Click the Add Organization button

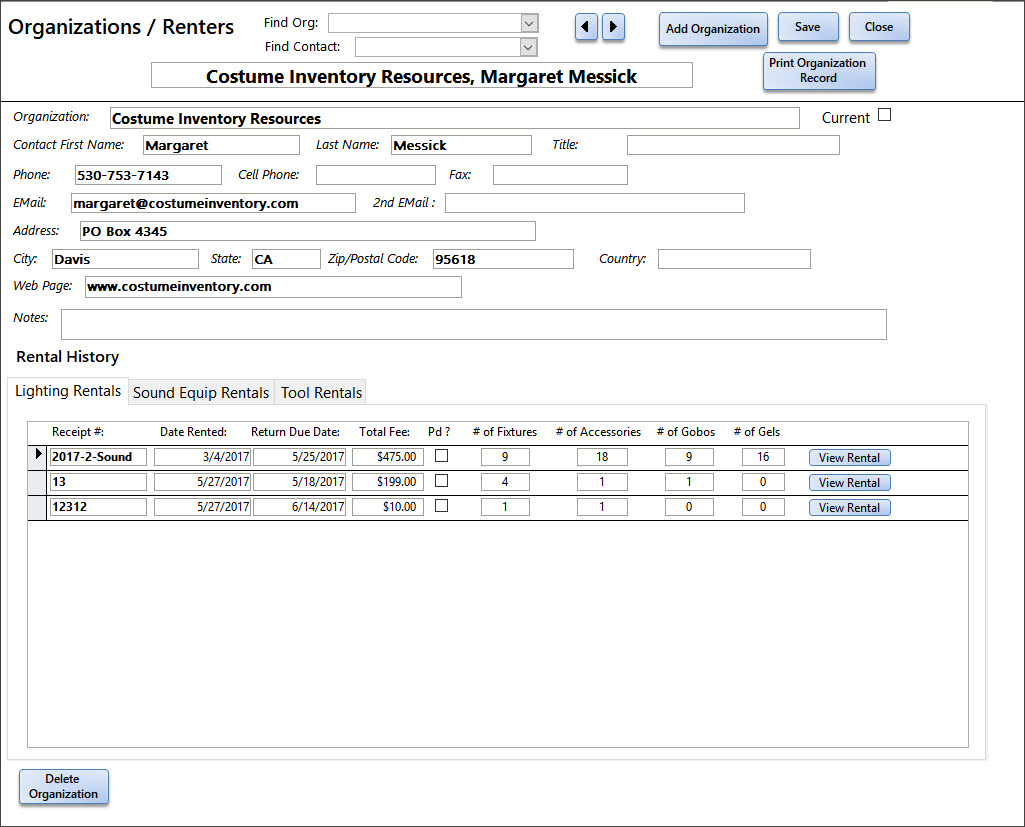coord(713,29)
